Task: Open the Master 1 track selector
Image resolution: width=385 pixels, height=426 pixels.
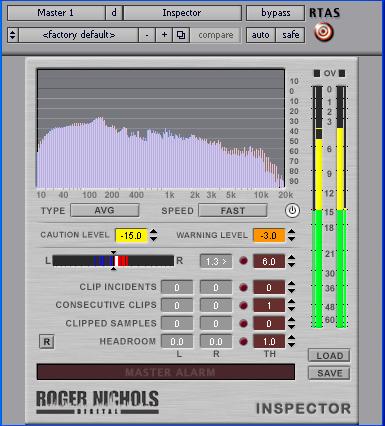Action: (56, 13)
